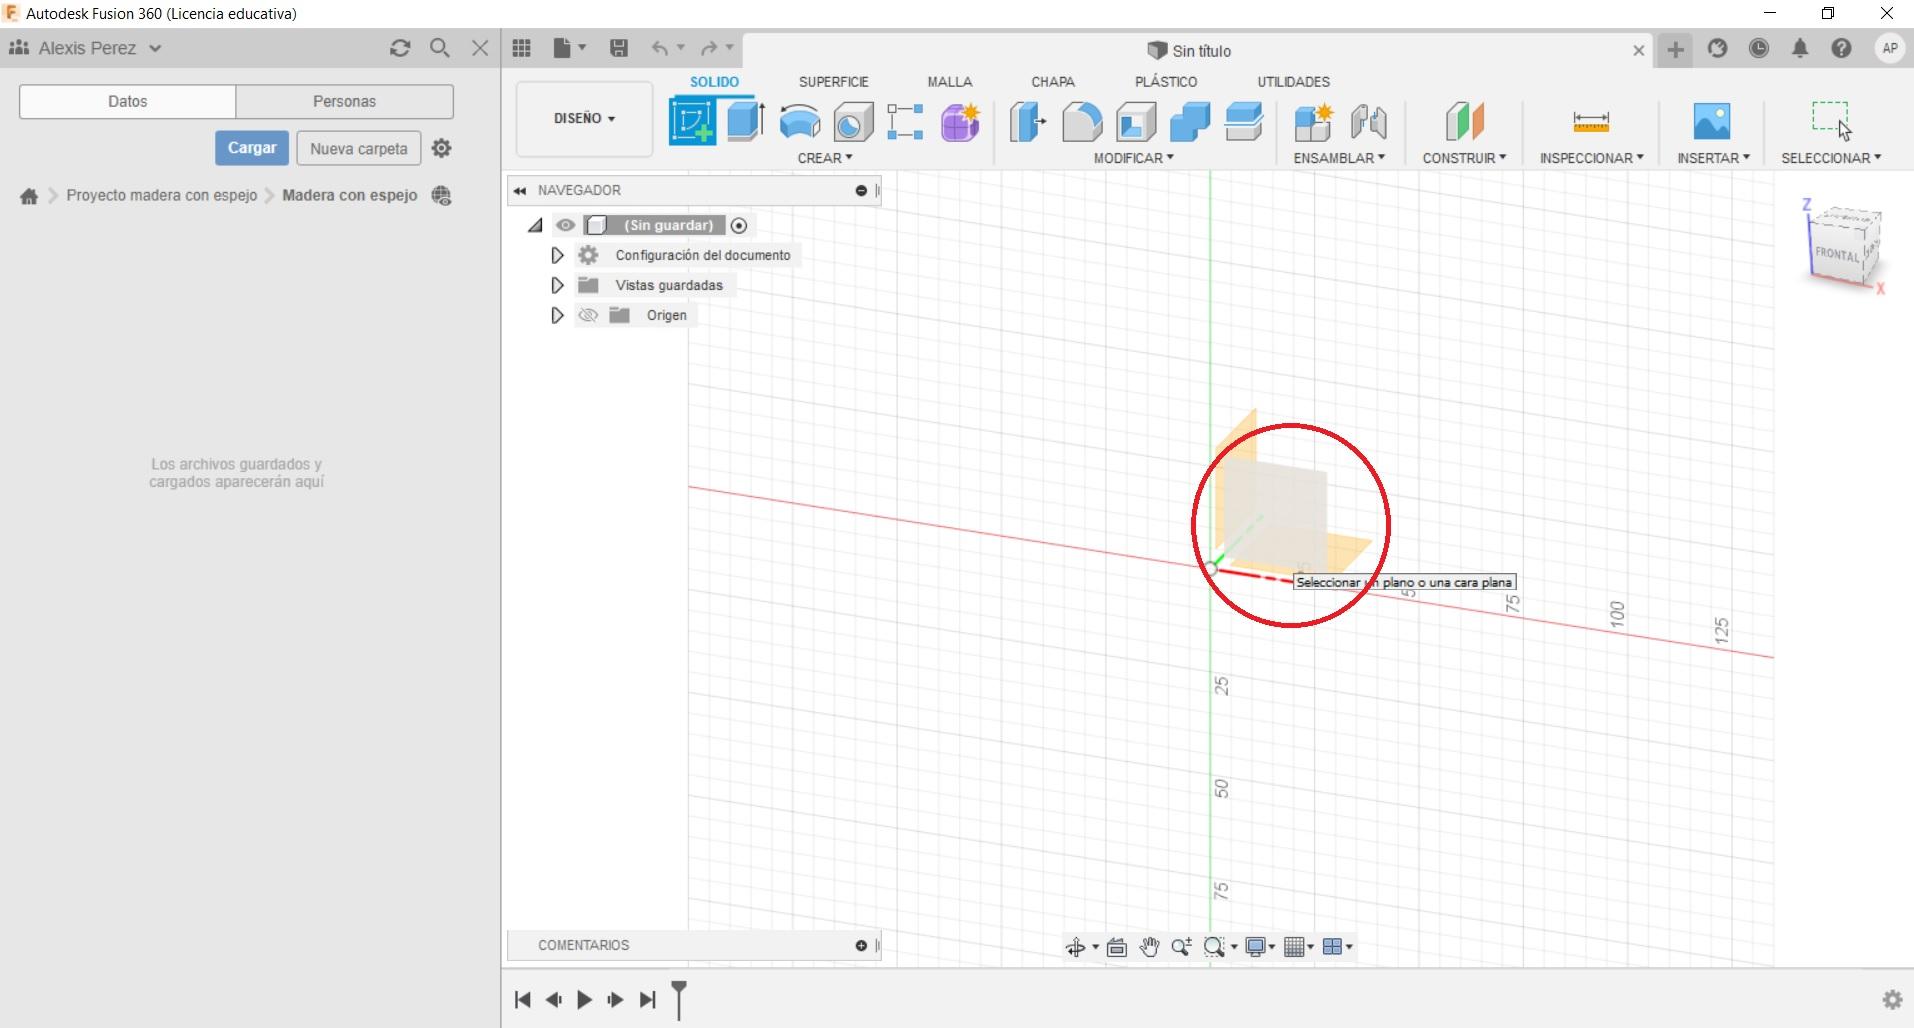The image size is (1914, 1028).
Task: Click the Nueva carpeta button
Action: point(359,148)
